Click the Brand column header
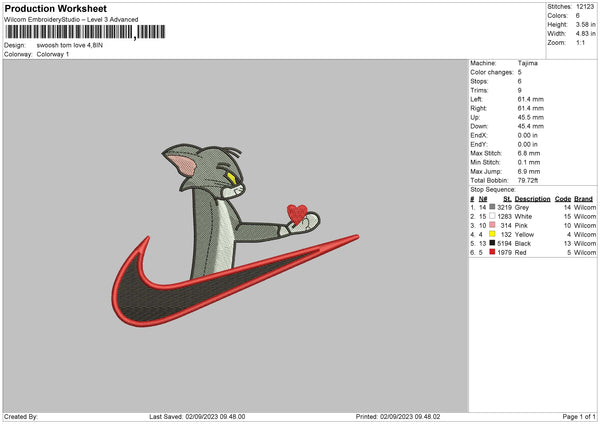 click(x=583, y=199)
